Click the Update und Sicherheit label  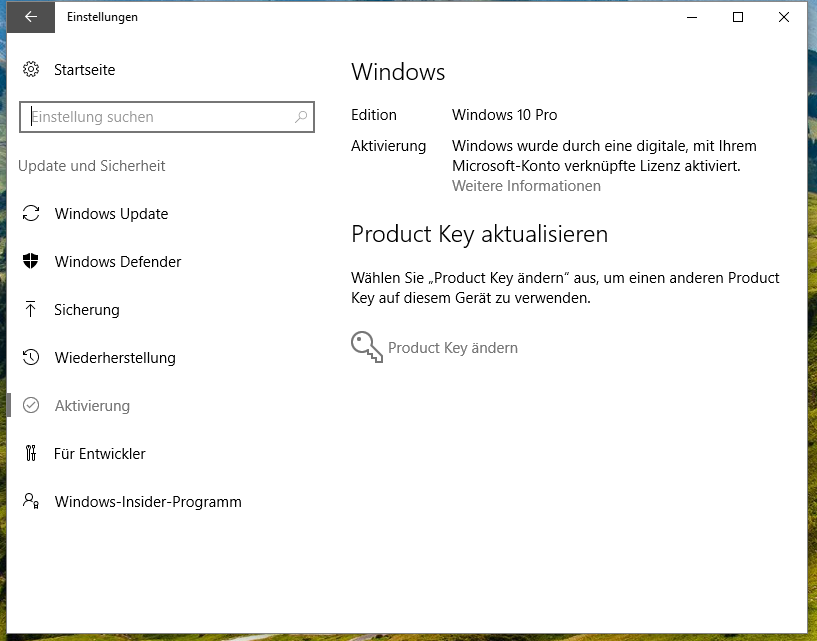click(92, 166)
